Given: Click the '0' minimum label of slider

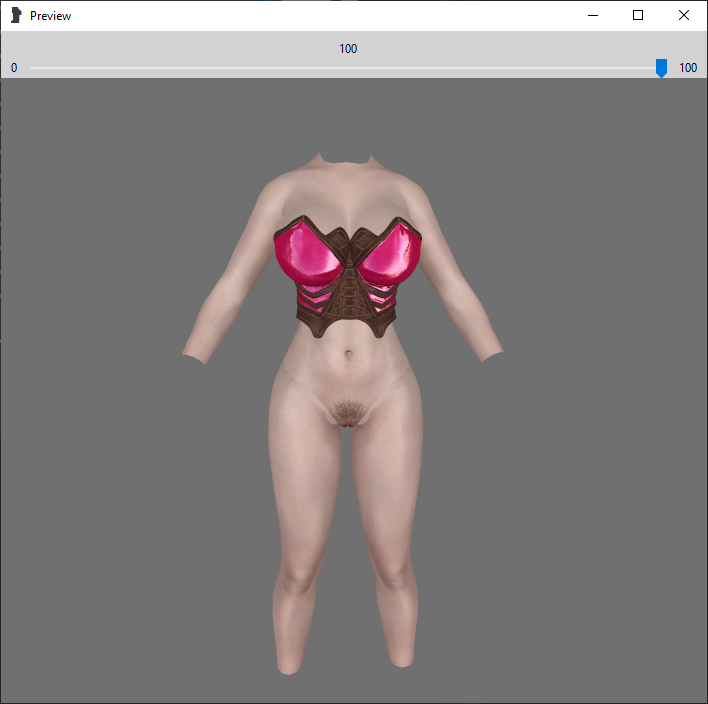Looking at the screenshot, I should [14, 68].
